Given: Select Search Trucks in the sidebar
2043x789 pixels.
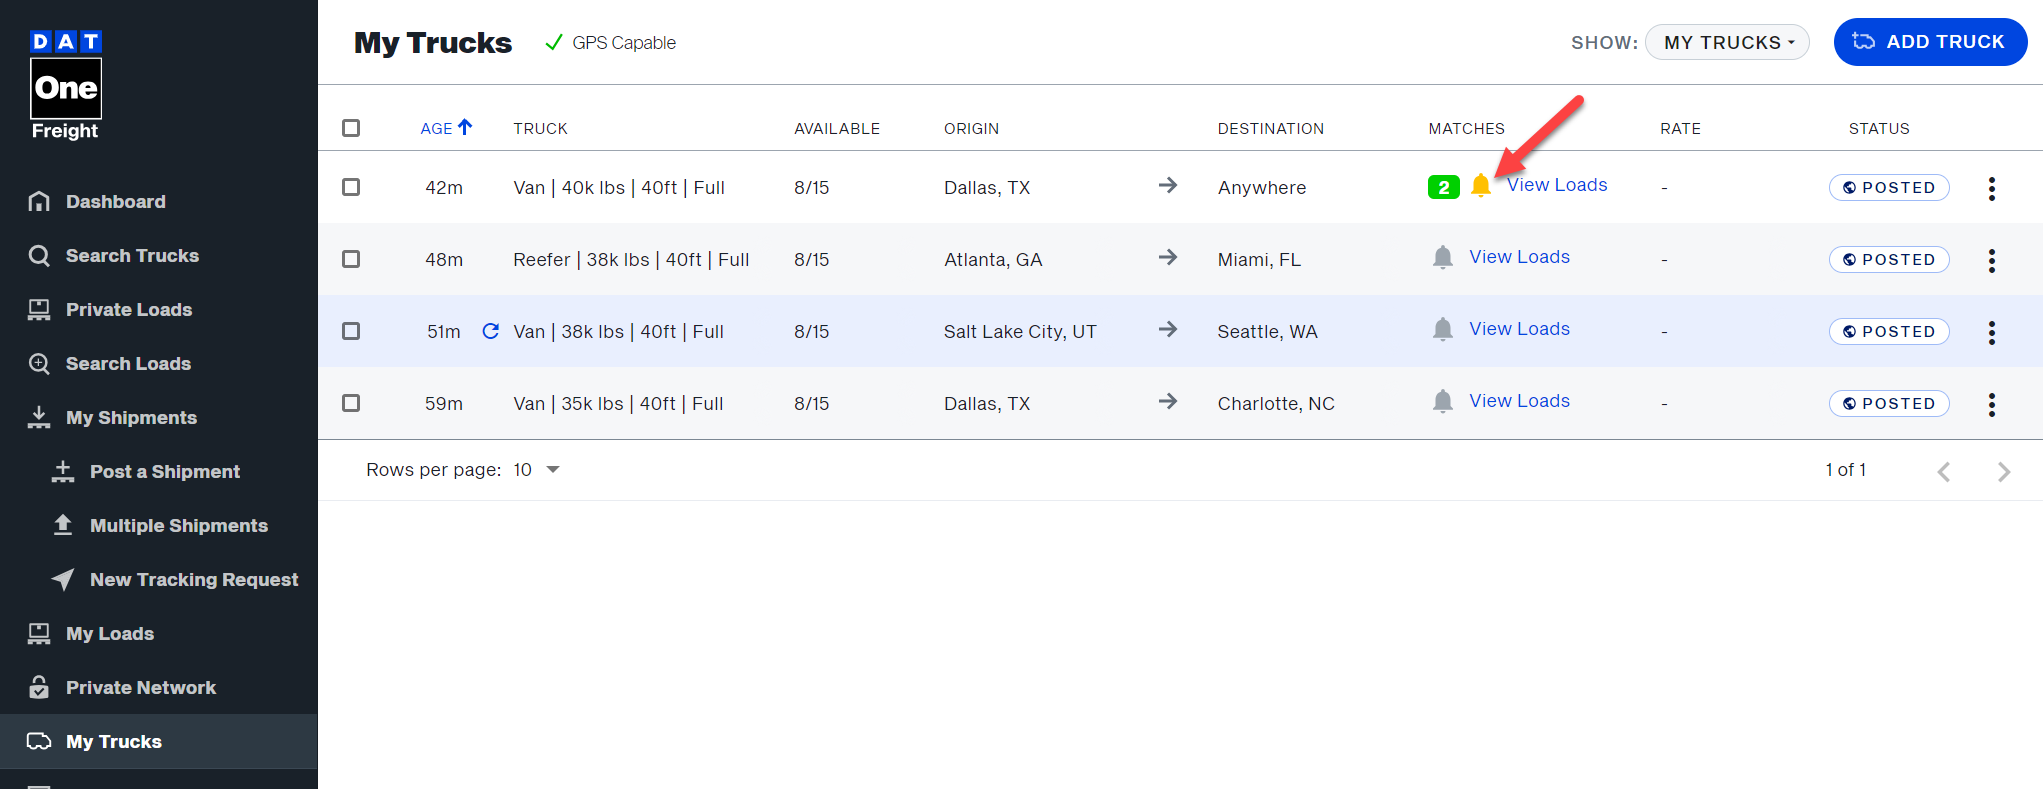Looking at the screenshot, I should (x=131, y=255).
